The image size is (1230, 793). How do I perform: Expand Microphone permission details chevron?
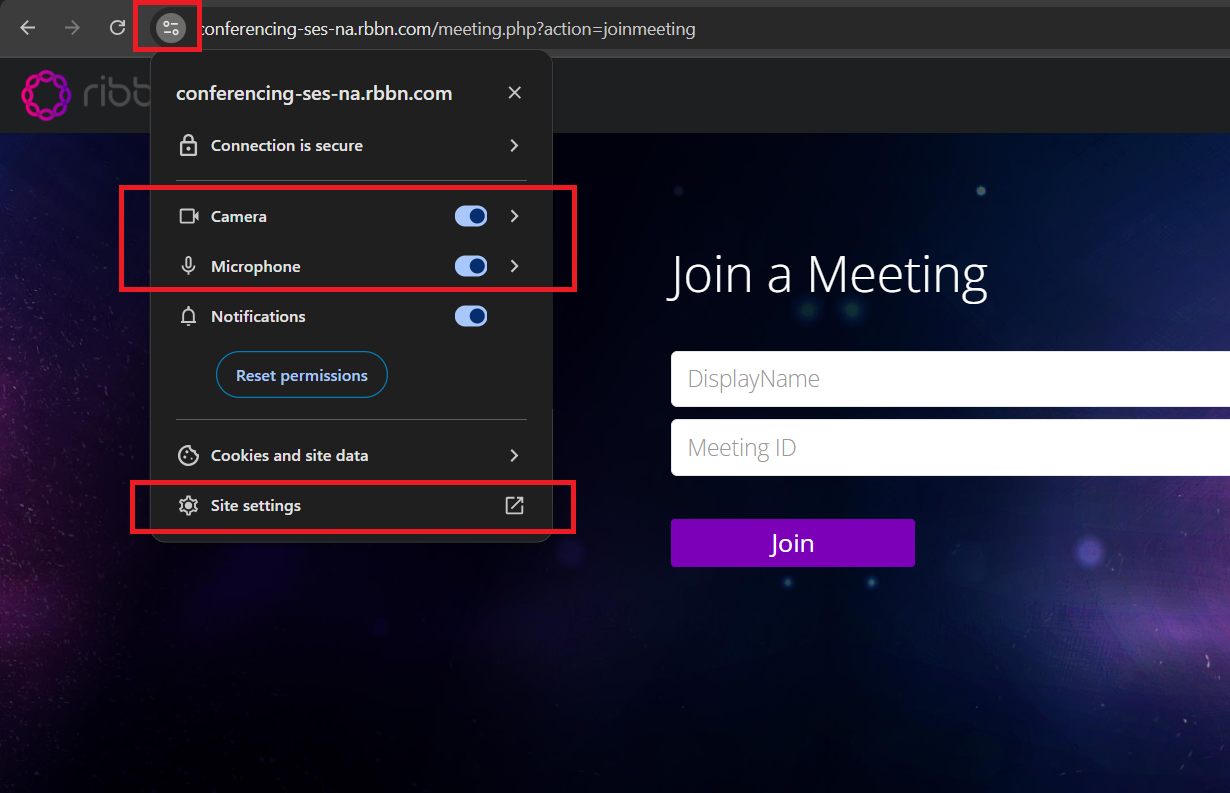point(514,266)
